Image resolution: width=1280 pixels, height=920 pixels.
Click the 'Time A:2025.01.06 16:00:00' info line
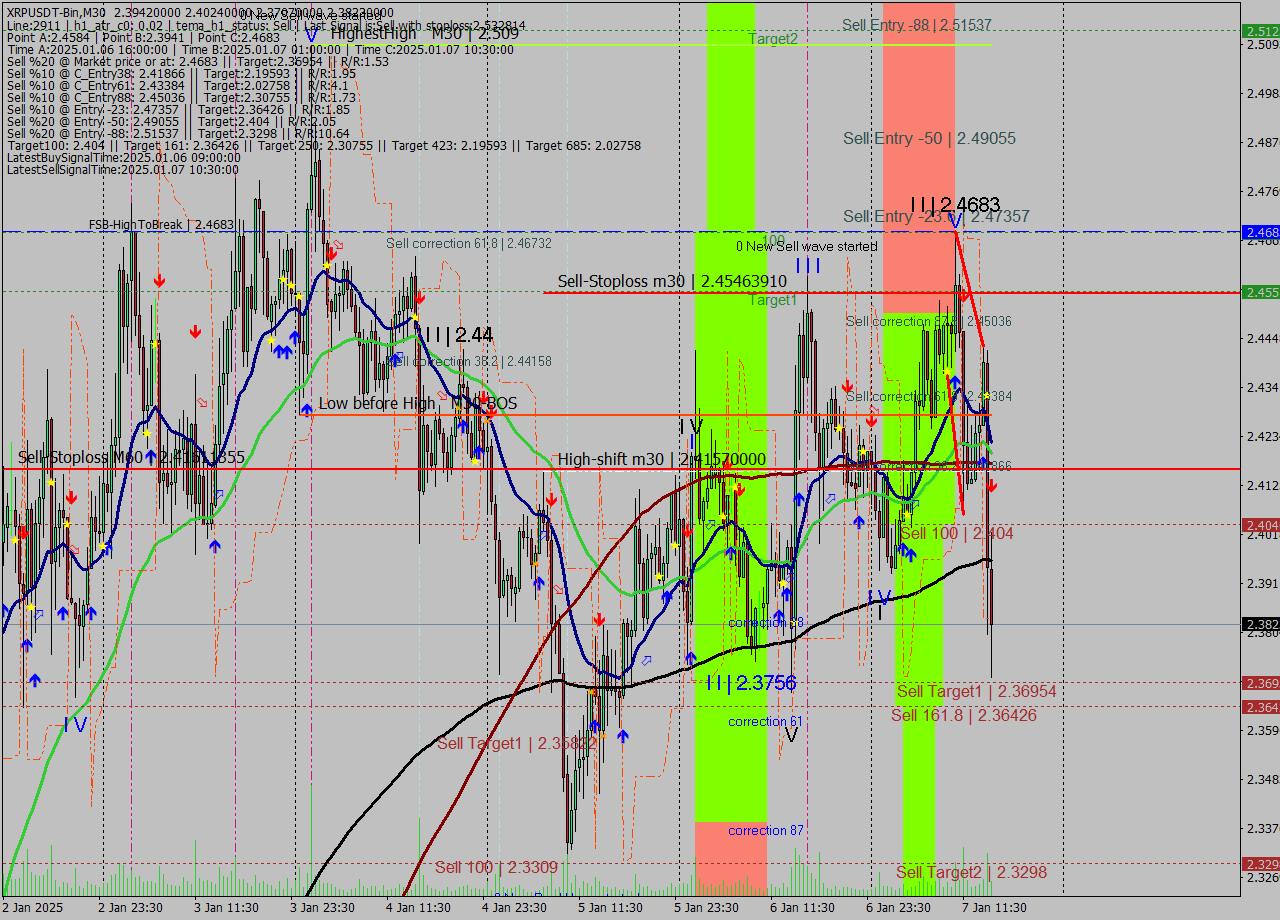[x=260, y=49]
